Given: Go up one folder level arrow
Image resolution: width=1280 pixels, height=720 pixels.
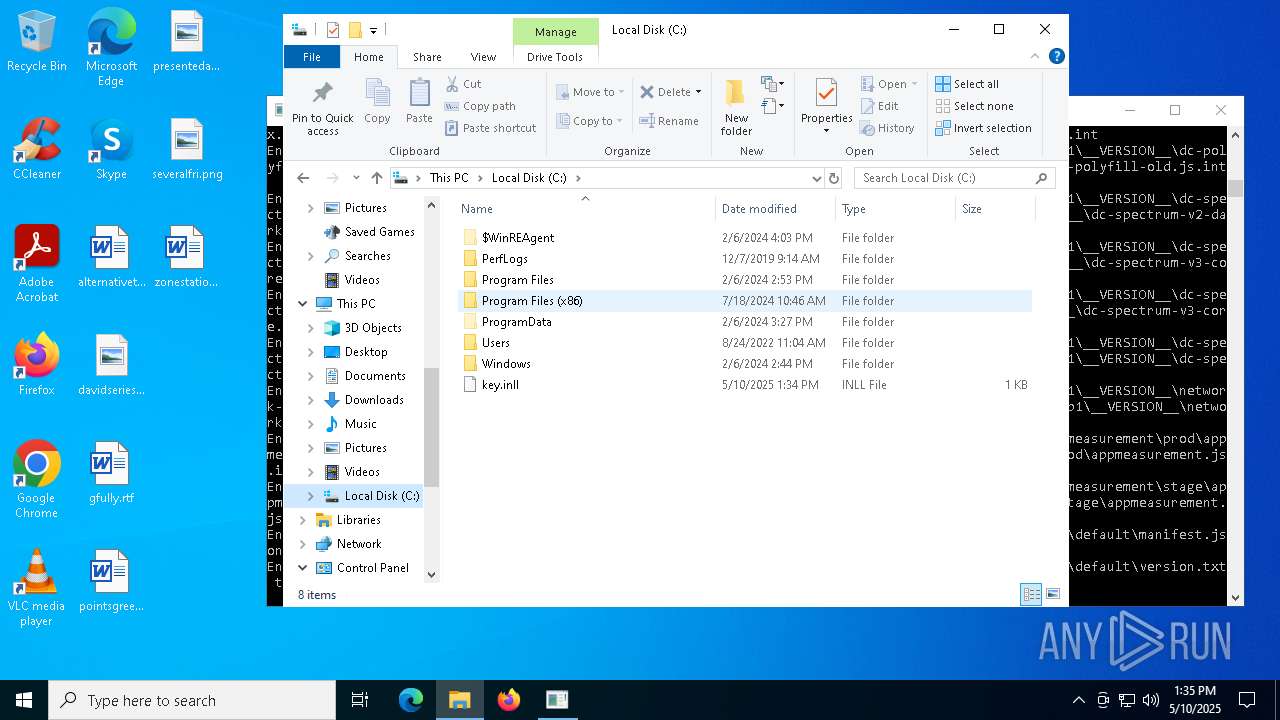Looking at the screenshot, I should (376, 178).
